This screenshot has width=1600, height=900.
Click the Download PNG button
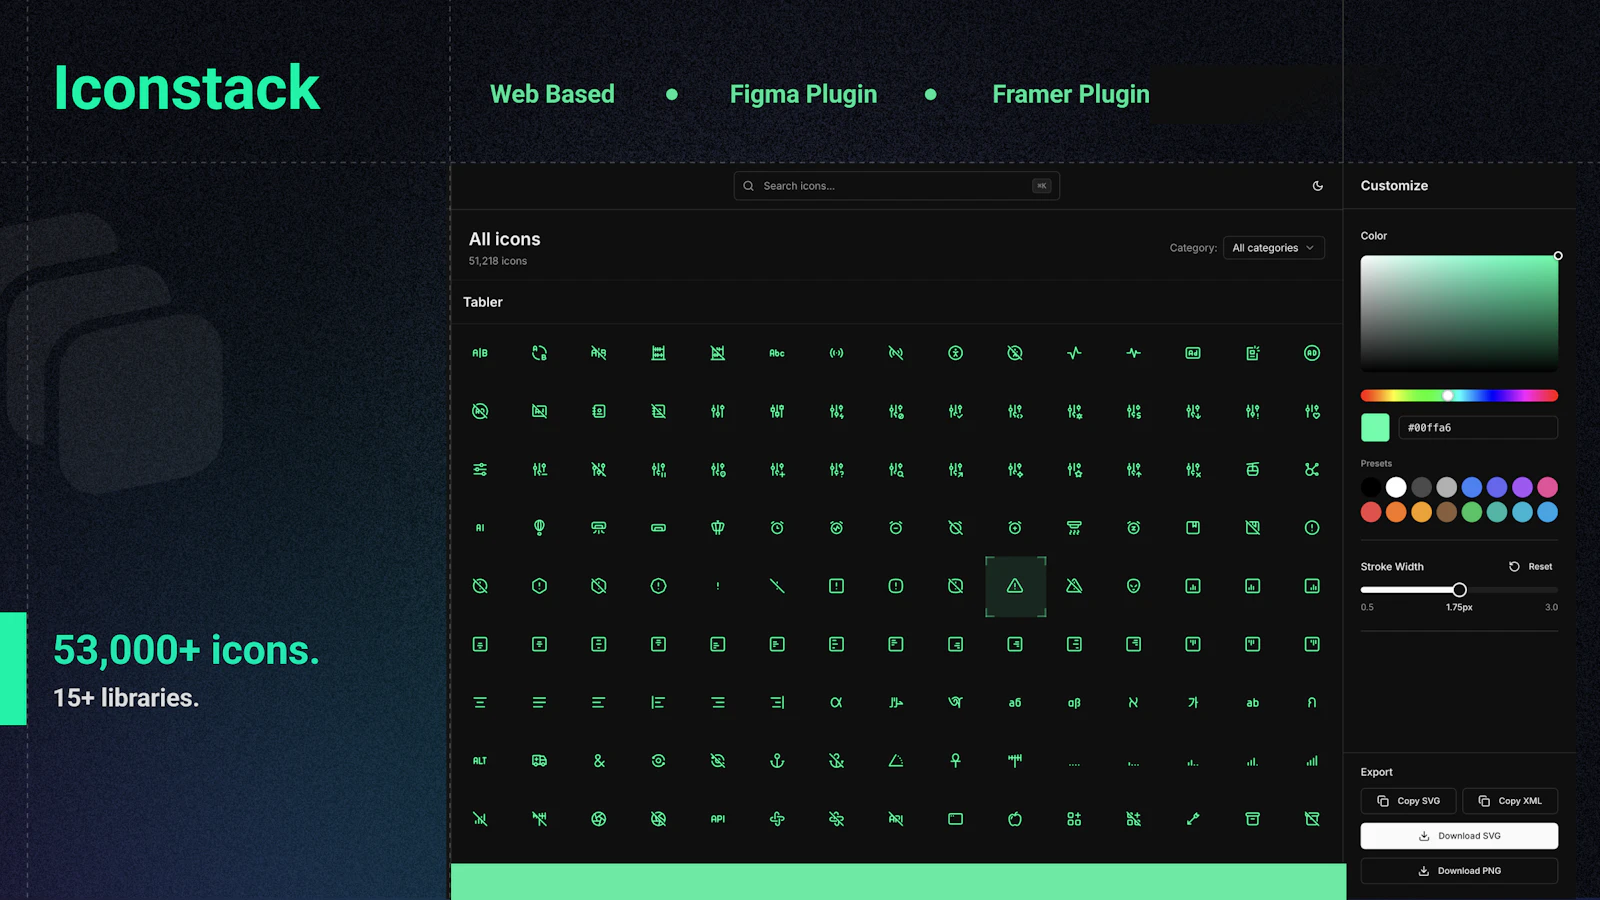pos(1459,871)
